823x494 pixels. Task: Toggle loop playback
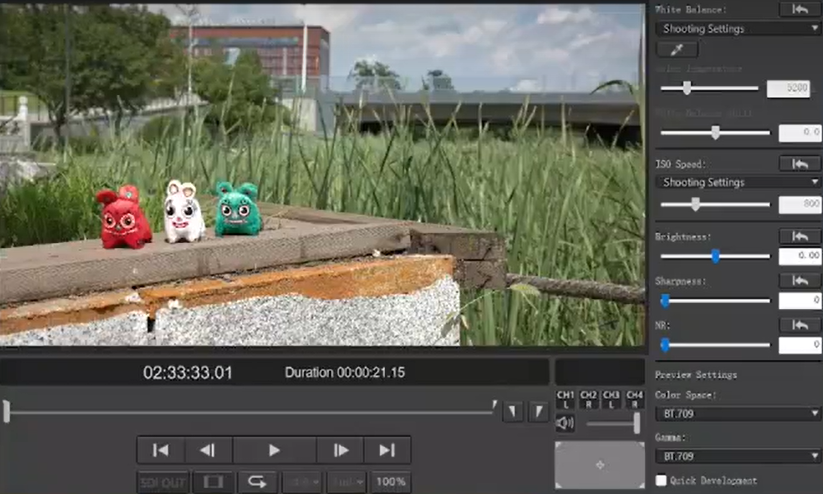[257, 481]
